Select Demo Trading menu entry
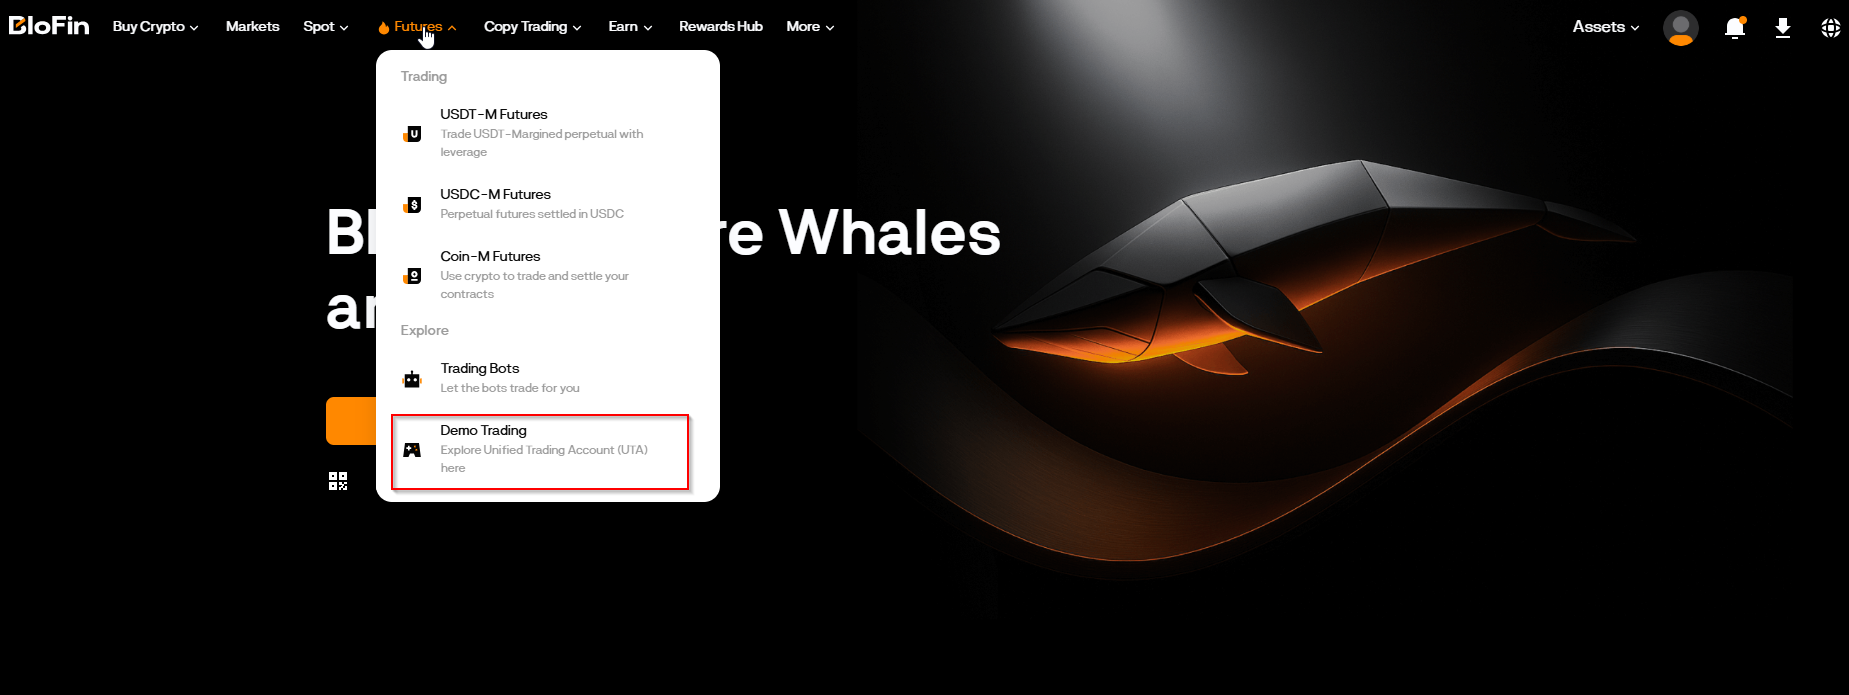 click(x=540, y=451)
